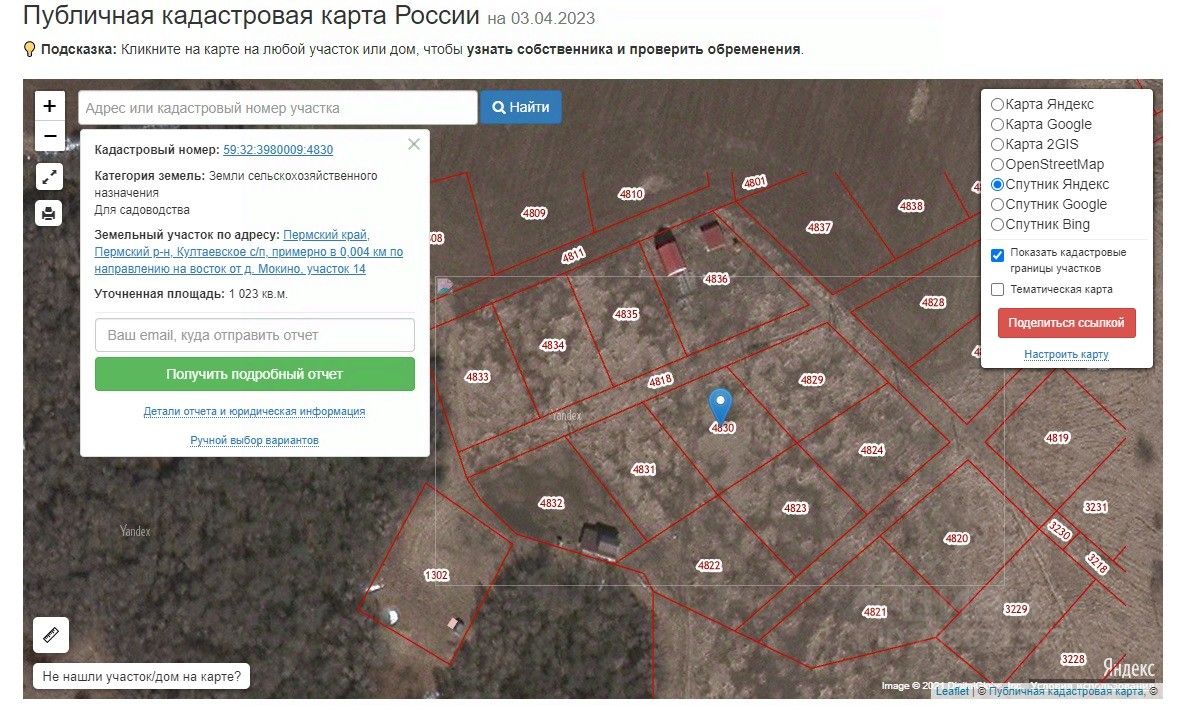This screenshot has height=713, width=1184.
Task: Print the map using the printer icon
Action: [49, 214]
